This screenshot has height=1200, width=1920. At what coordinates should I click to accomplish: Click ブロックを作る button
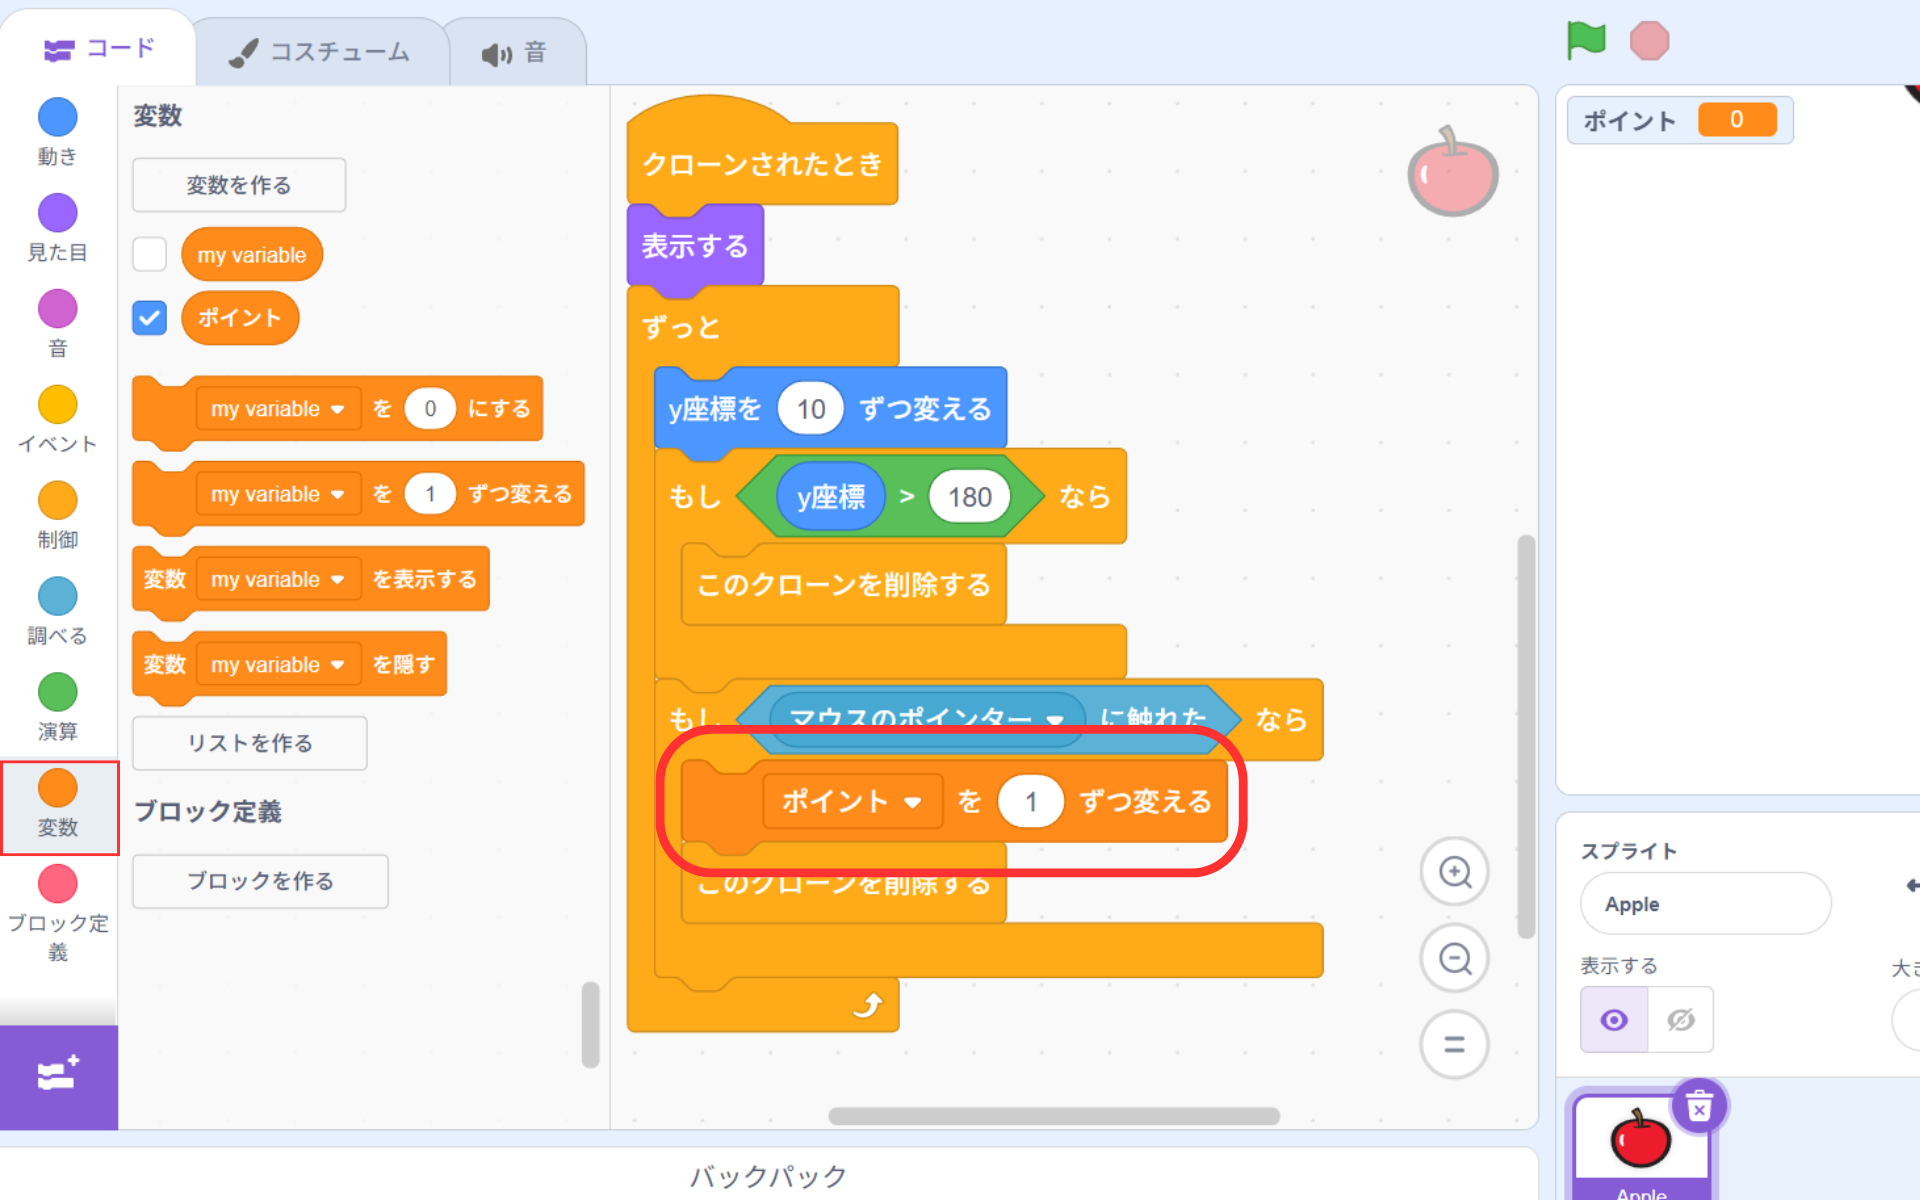(x=260, y=881)
